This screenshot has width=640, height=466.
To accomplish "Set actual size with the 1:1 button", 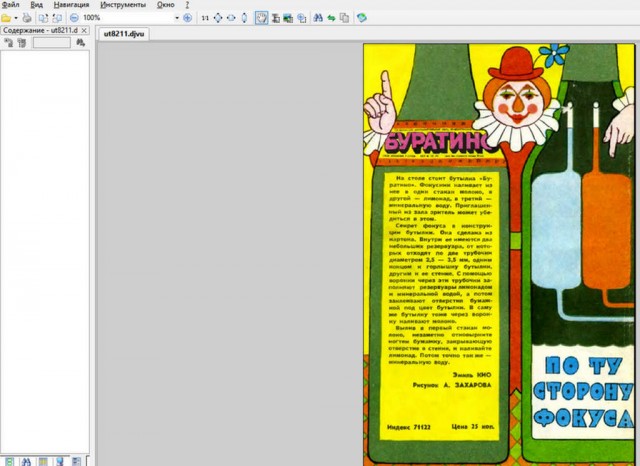I will (205, 18).
